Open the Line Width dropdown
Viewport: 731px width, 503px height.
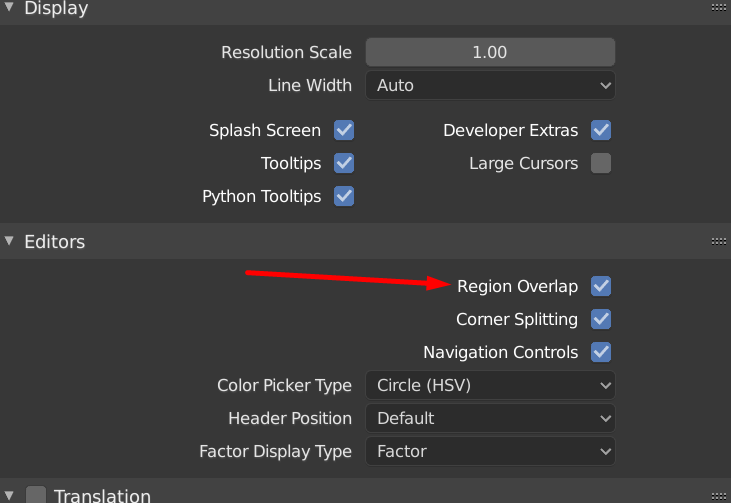[x=490, y=85]
